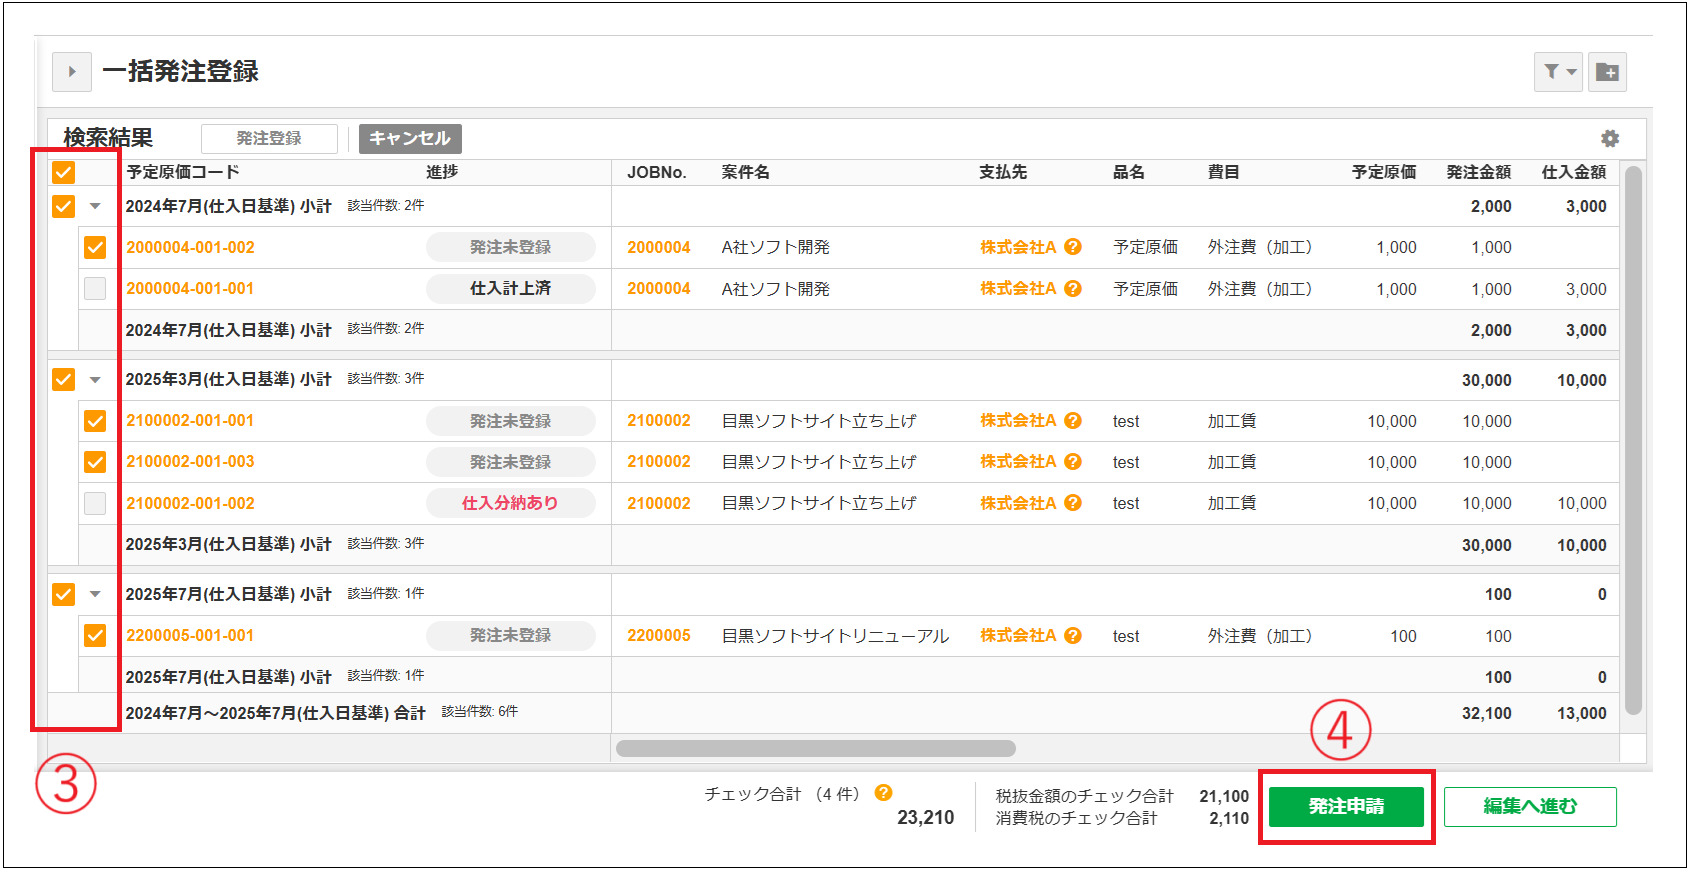Open cost code 2100002-001-003 link
The image size is (1693, 875).
190,462
